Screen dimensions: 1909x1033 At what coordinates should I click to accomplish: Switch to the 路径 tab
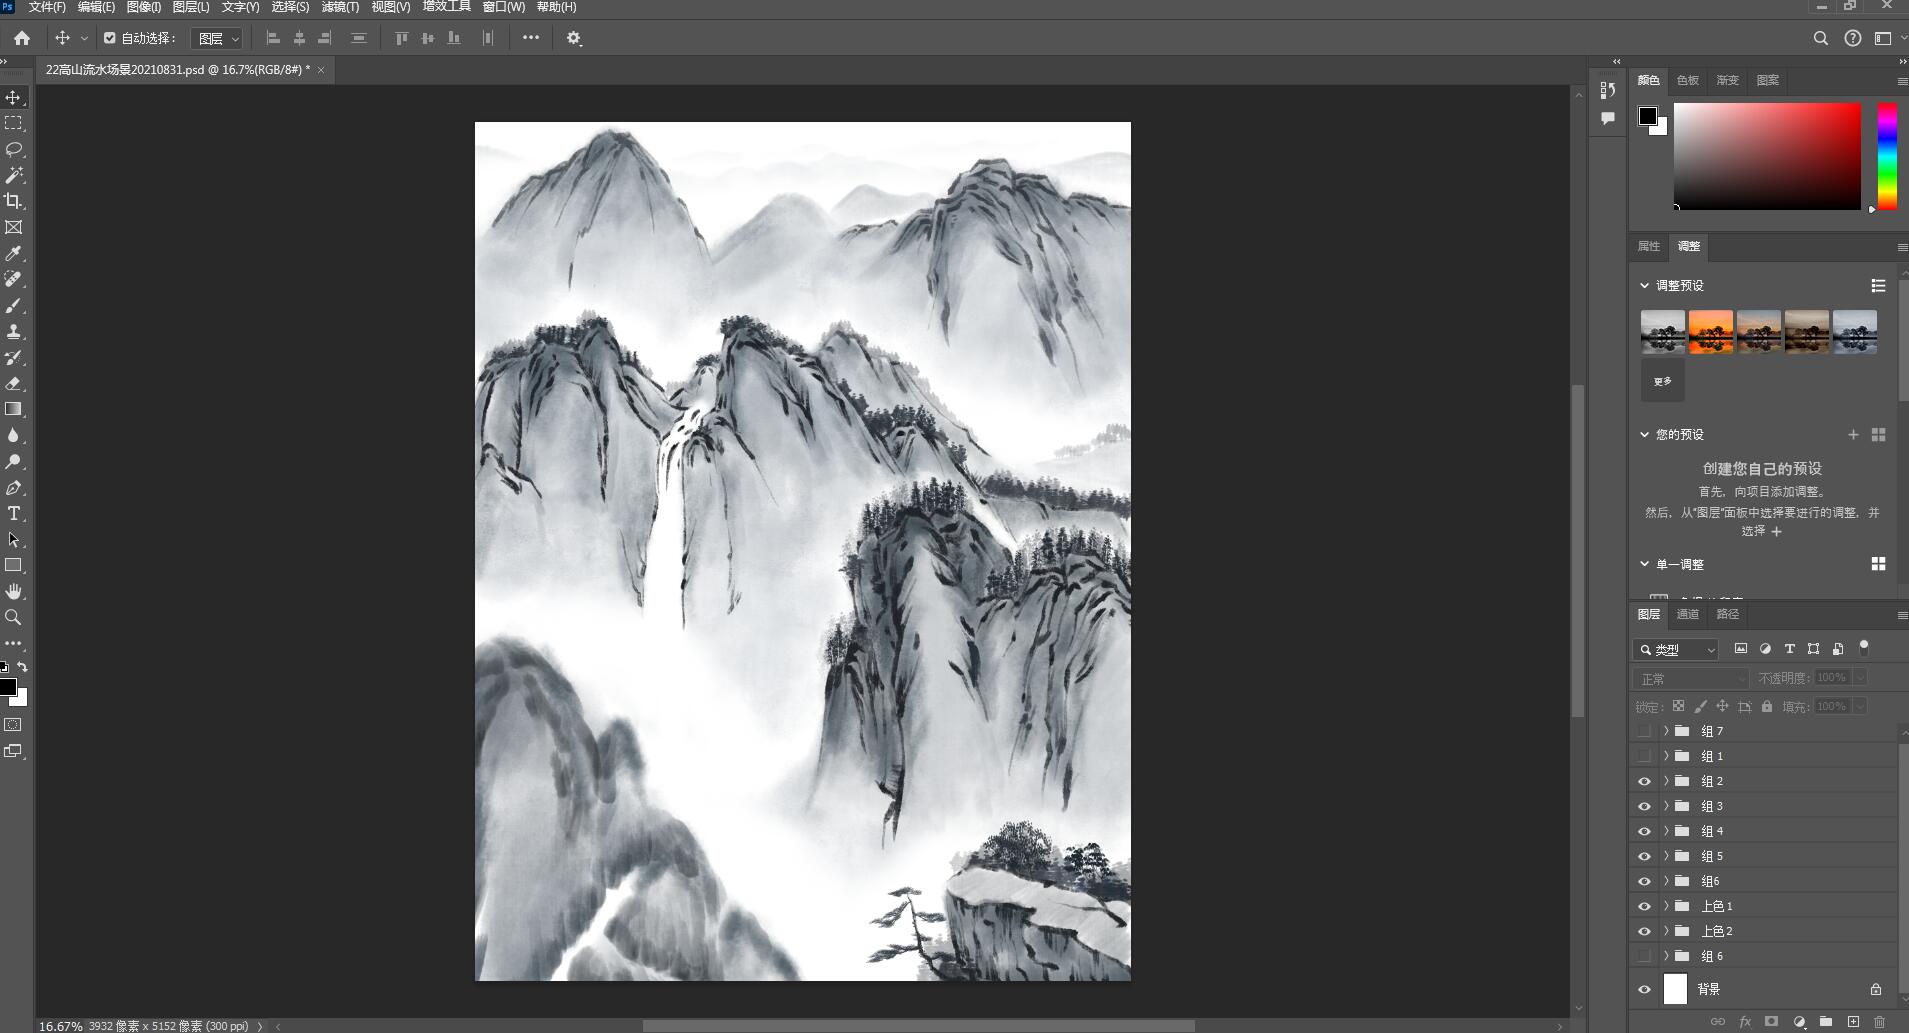[x=1728, y=614]
